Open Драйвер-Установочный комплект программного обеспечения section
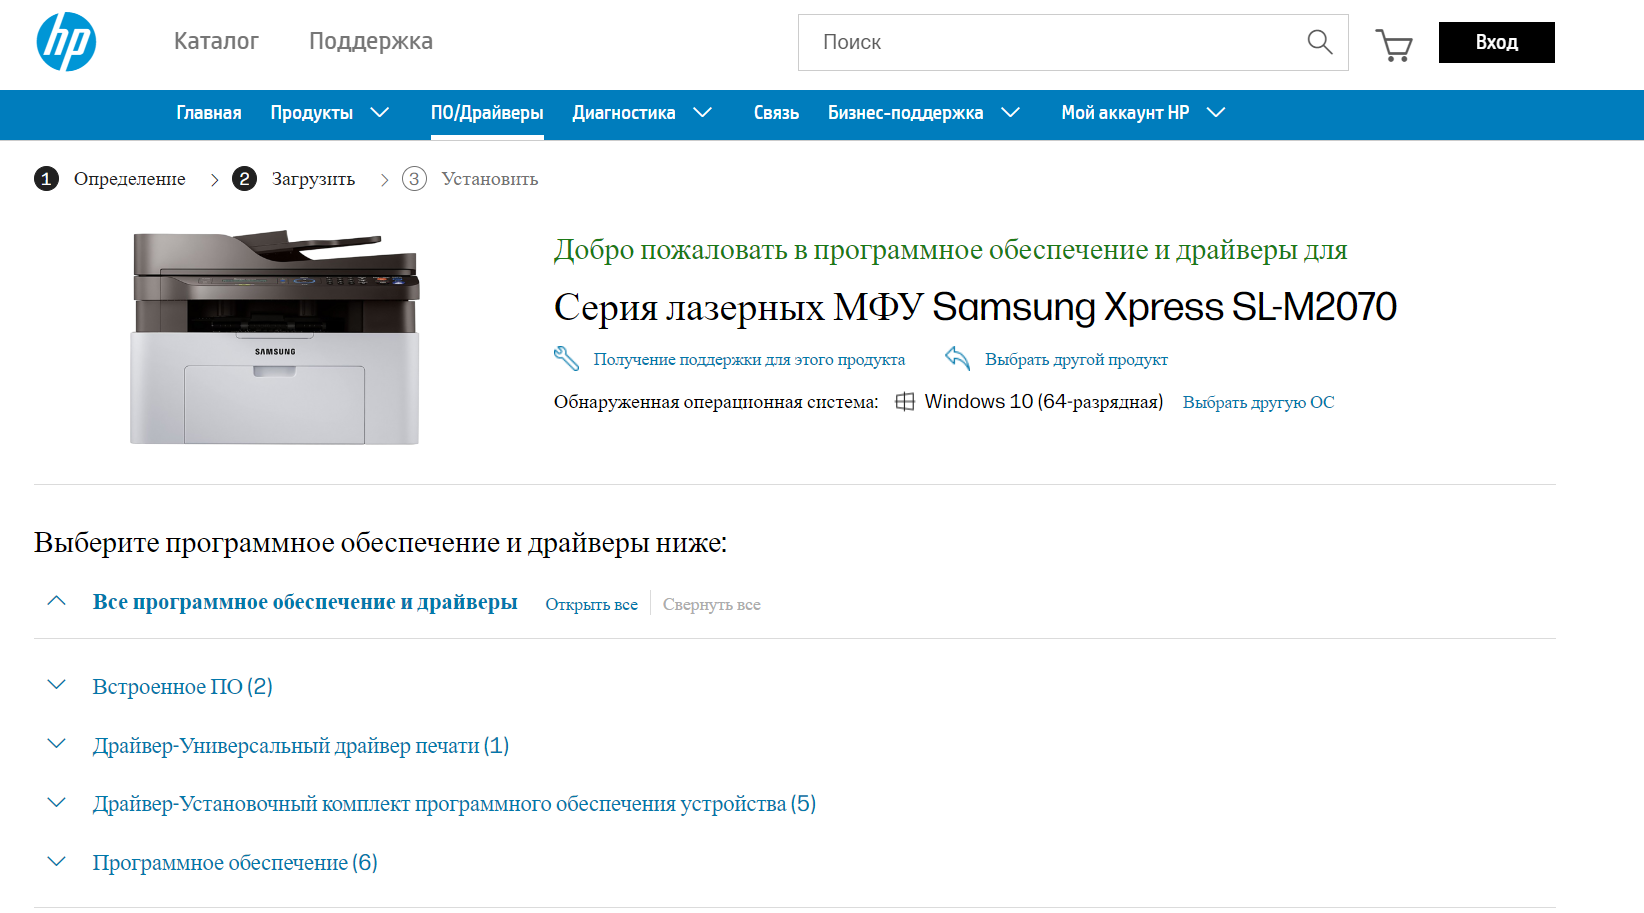The height and width of the screenshot is (913, 1644). point(454,804)
